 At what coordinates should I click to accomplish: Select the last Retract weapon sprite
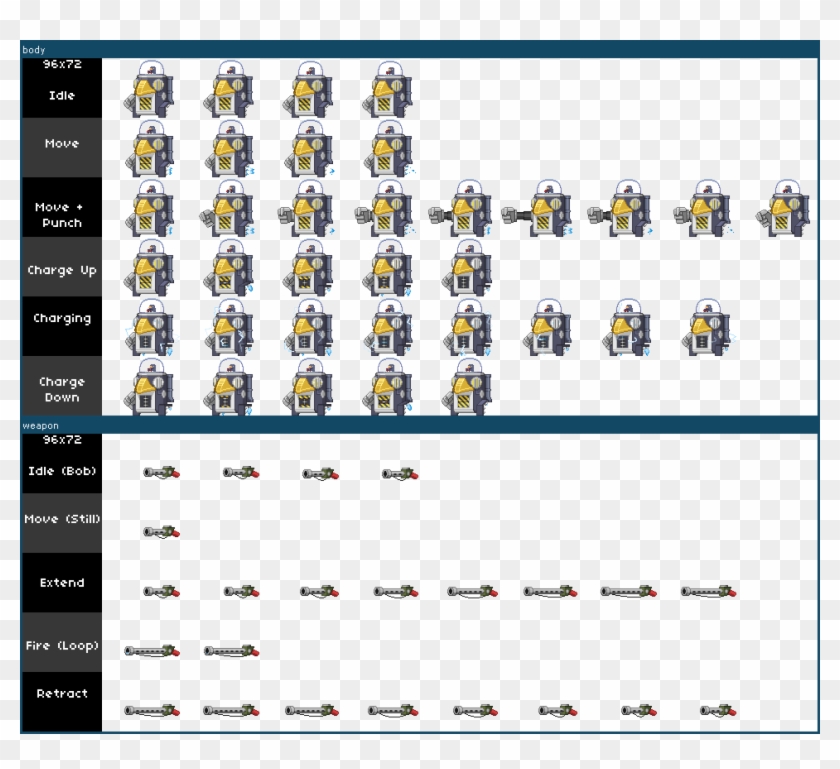coord(719,710)
